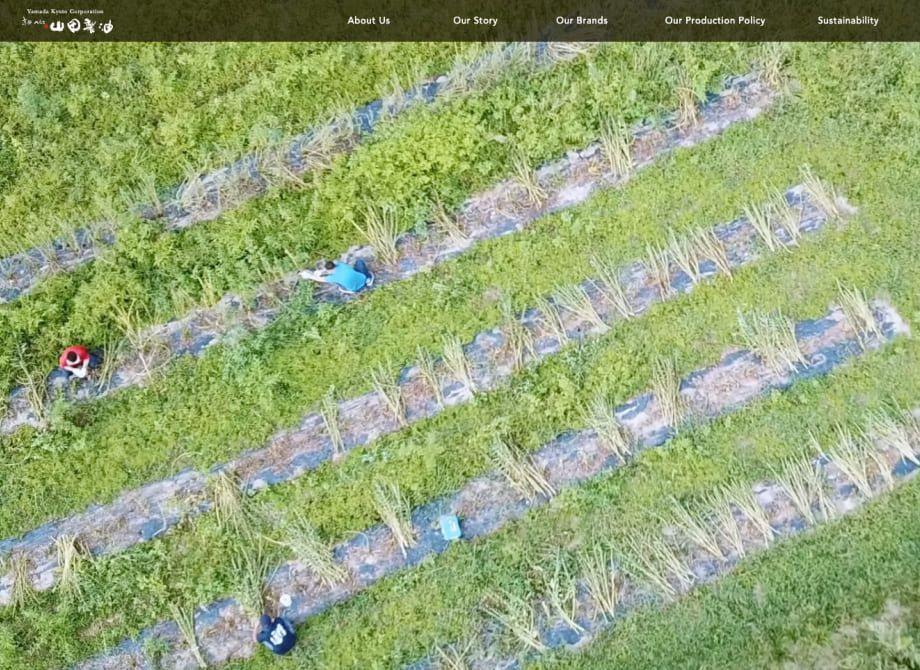Click About Us to view company info
Screen dimensions: 920x670
(x=369, y=20)
